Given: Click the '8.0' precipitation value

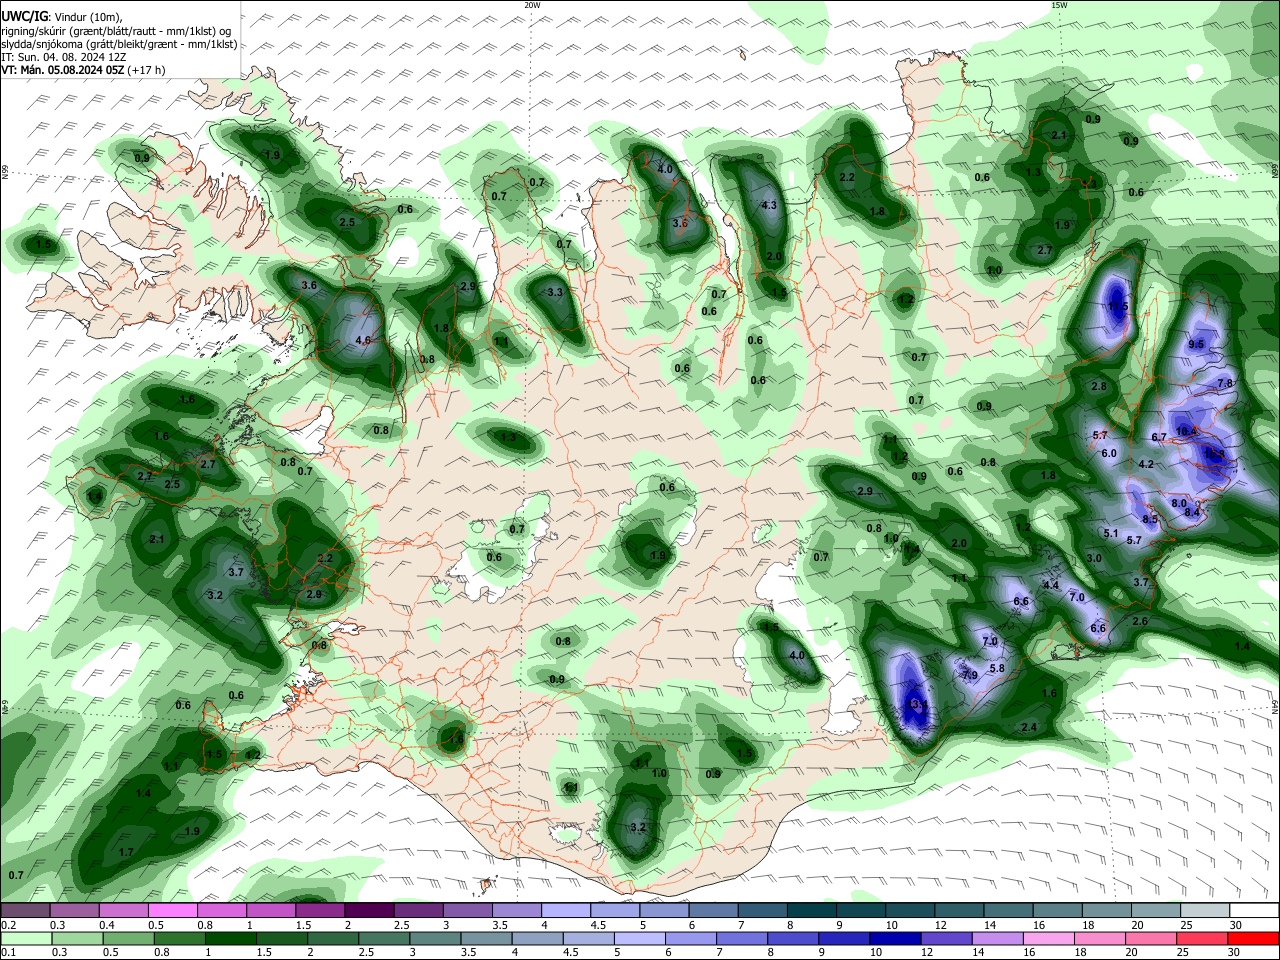Looking at the screenshot, I should point(1179,503).
